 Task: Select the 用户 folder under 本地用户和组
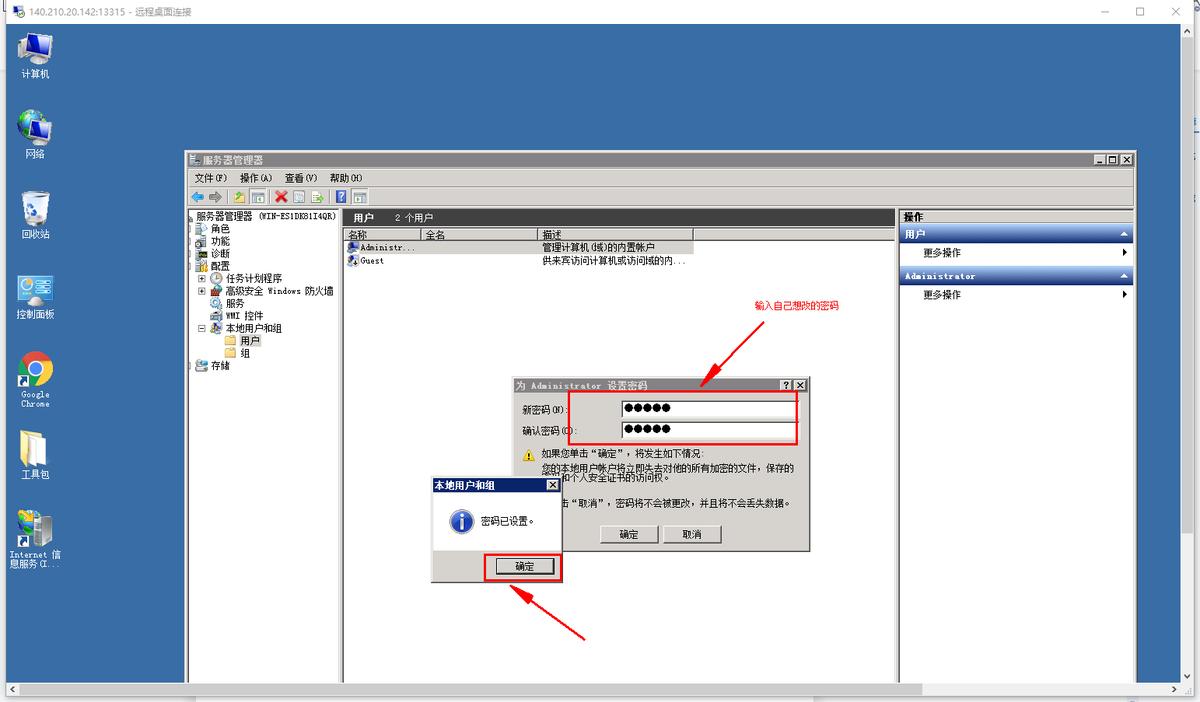coord(250,341)
